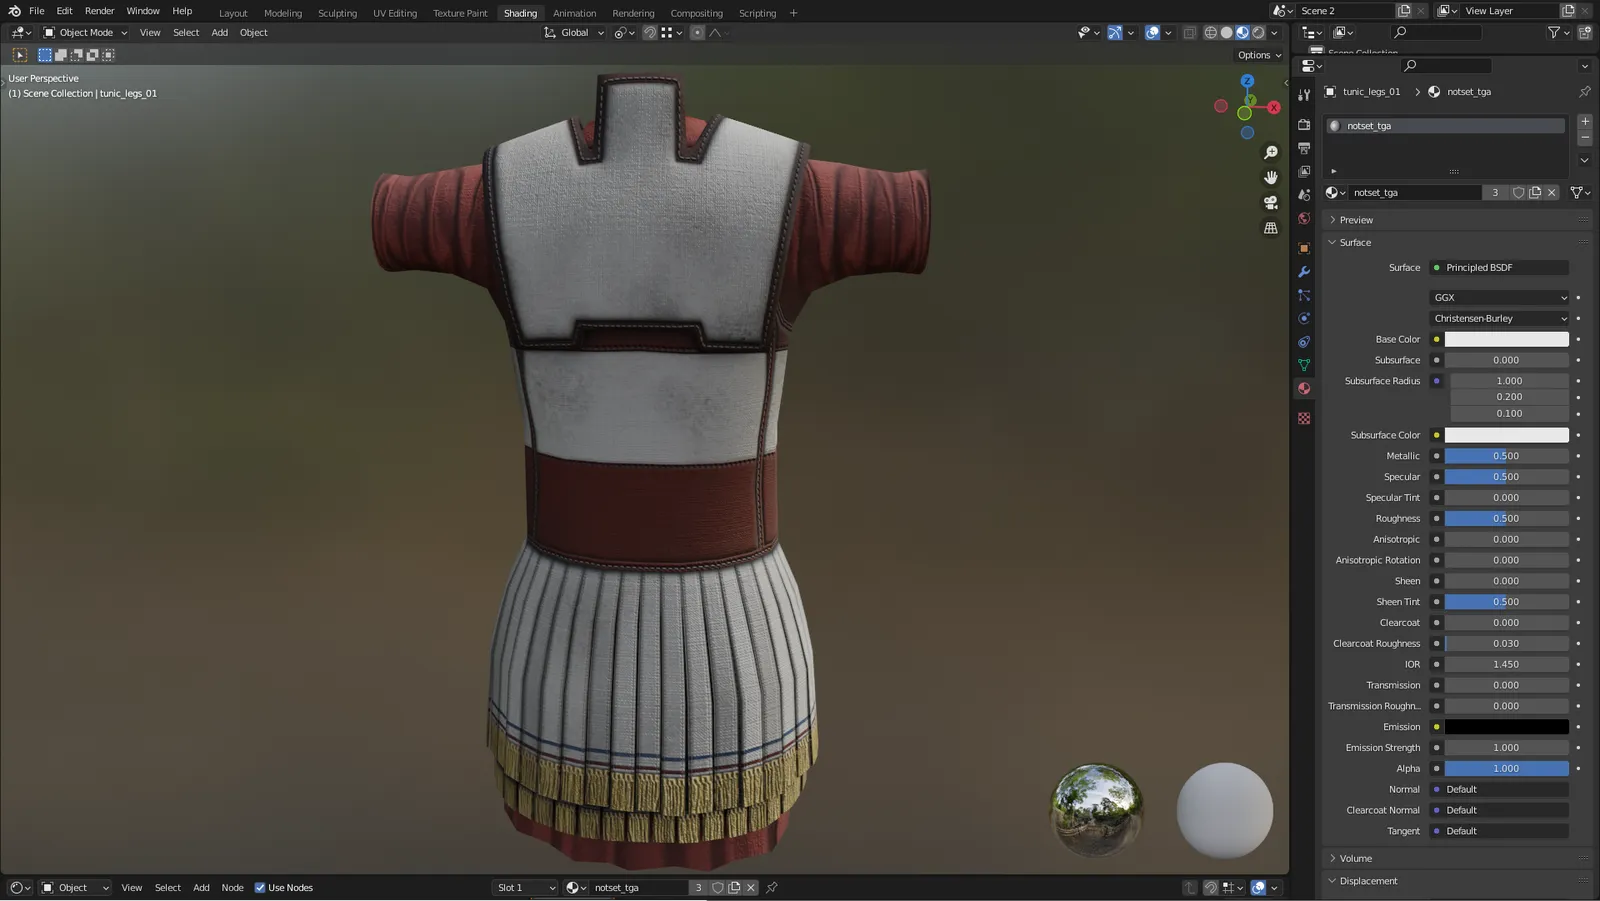The height and width of the screenshot is (901, 1600).
Task: Open the Tool properties tab
Action: [1304, 95]
